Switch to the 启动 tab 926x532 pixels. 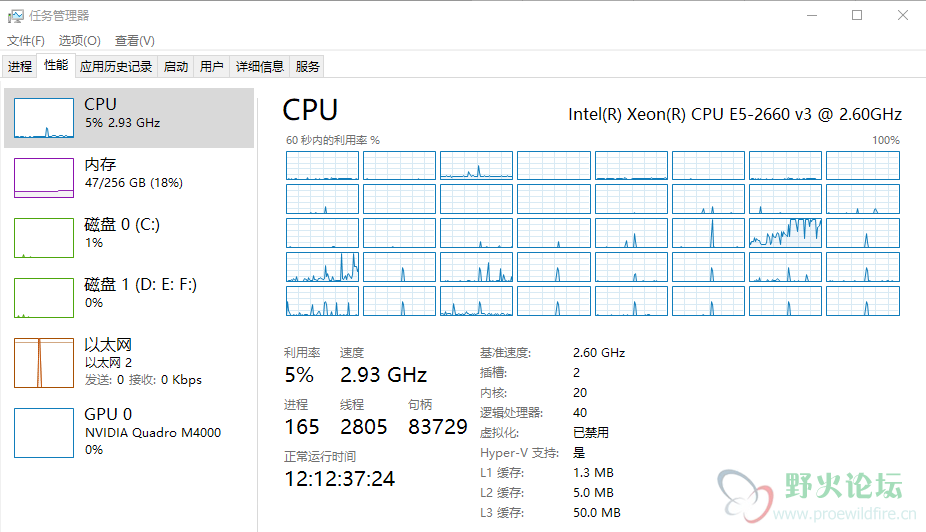click(175, 66)
